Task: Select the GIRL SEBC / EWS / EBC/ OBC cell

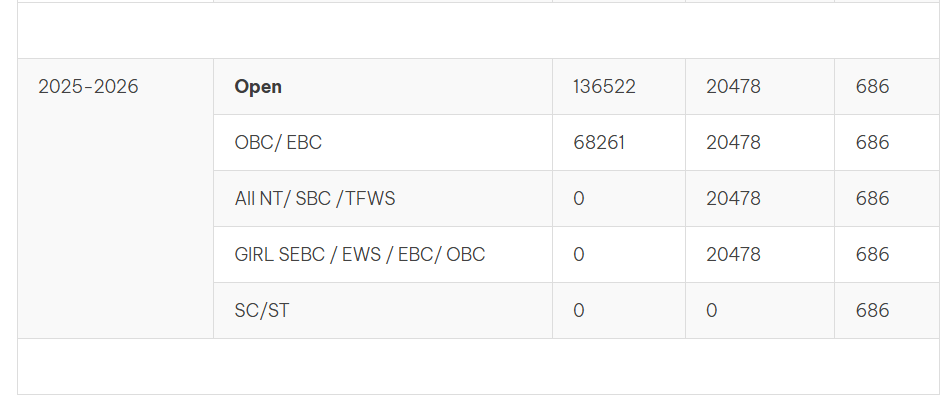Action: click(x=359, y=255)
